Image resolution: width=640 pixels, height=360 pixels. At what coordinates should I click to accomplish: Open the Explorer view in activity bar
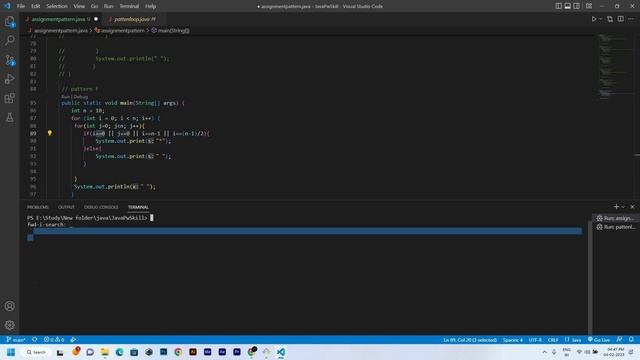(10, 22)
